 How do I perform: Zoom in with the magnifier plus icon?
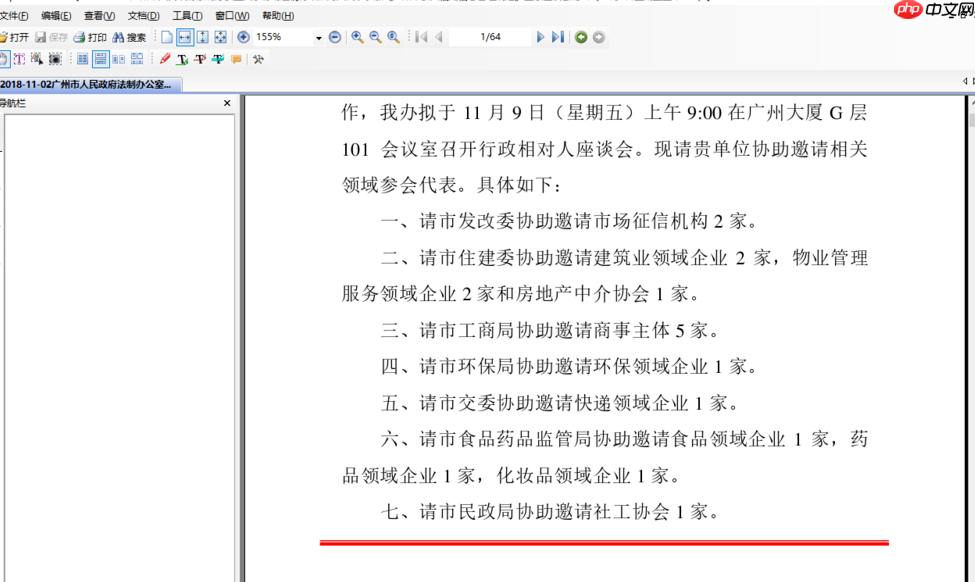pyautogui.click(x=356, y=36)
